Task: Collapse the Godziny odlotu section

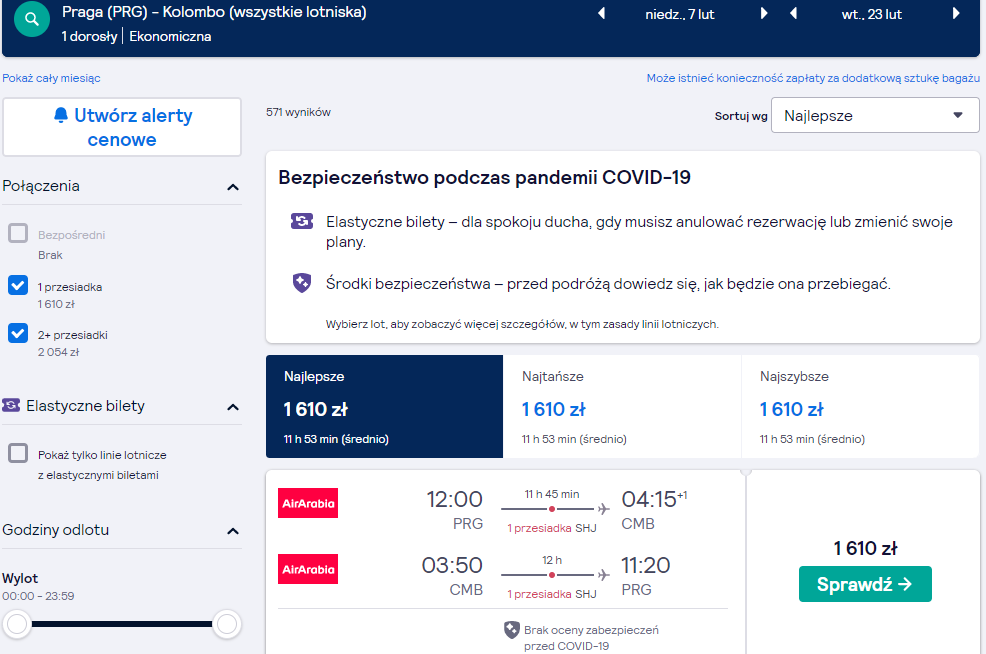Action: pyautogui.click(x=233, y=531)
